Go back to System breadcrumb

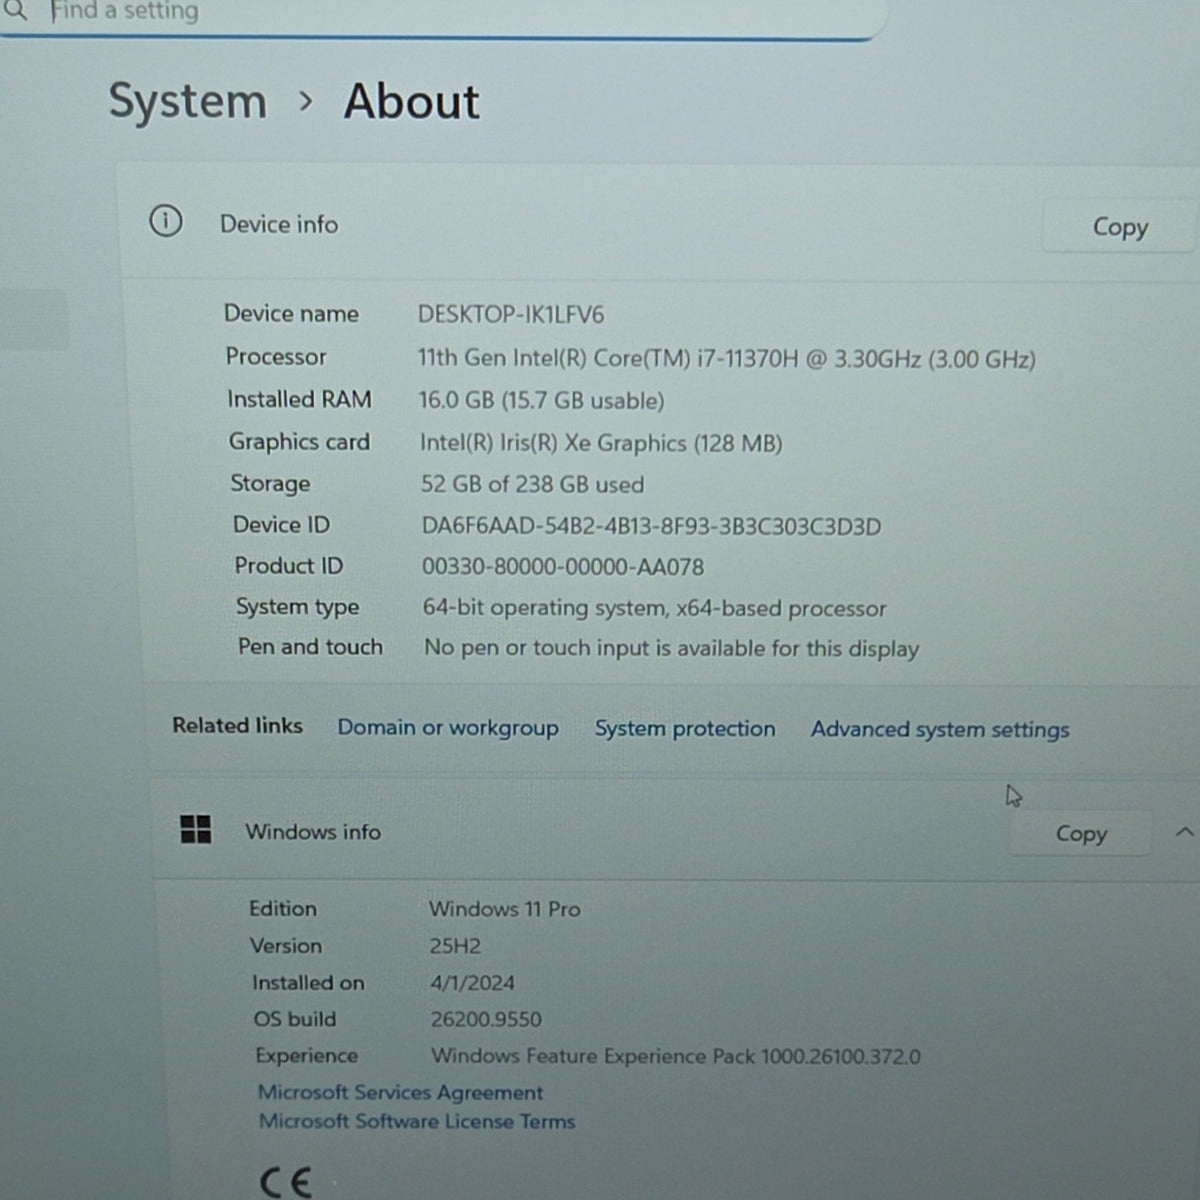(x=188, y=101)
